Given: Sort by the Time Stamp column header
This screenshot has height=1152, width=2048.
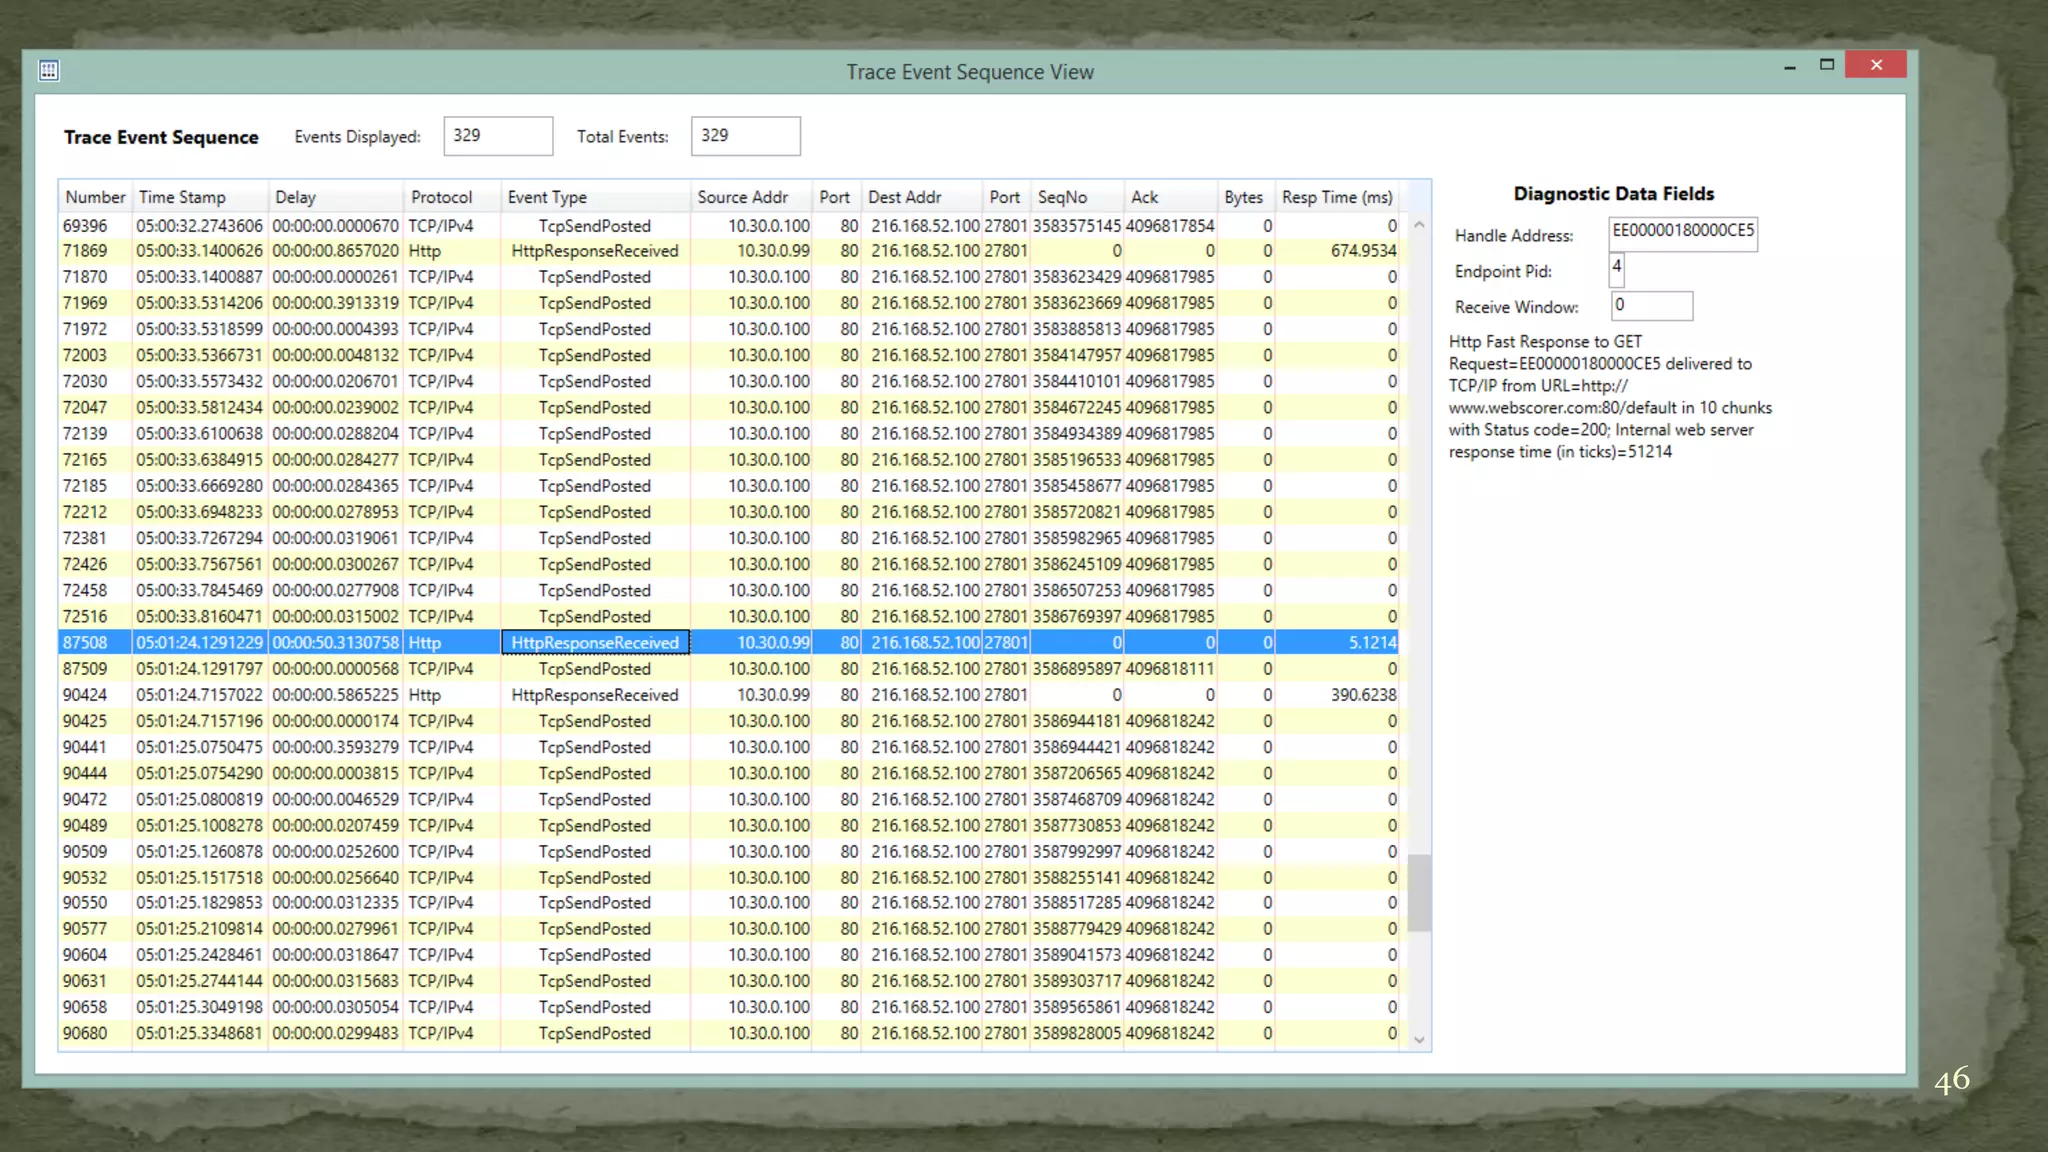Looking at the screenshot, I should click(182, 197).
